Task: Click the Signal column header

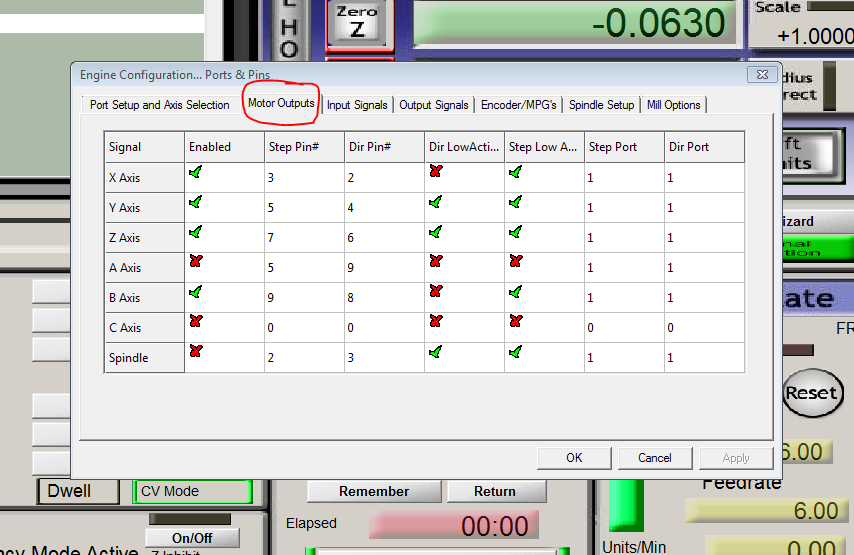Action: 144,147
